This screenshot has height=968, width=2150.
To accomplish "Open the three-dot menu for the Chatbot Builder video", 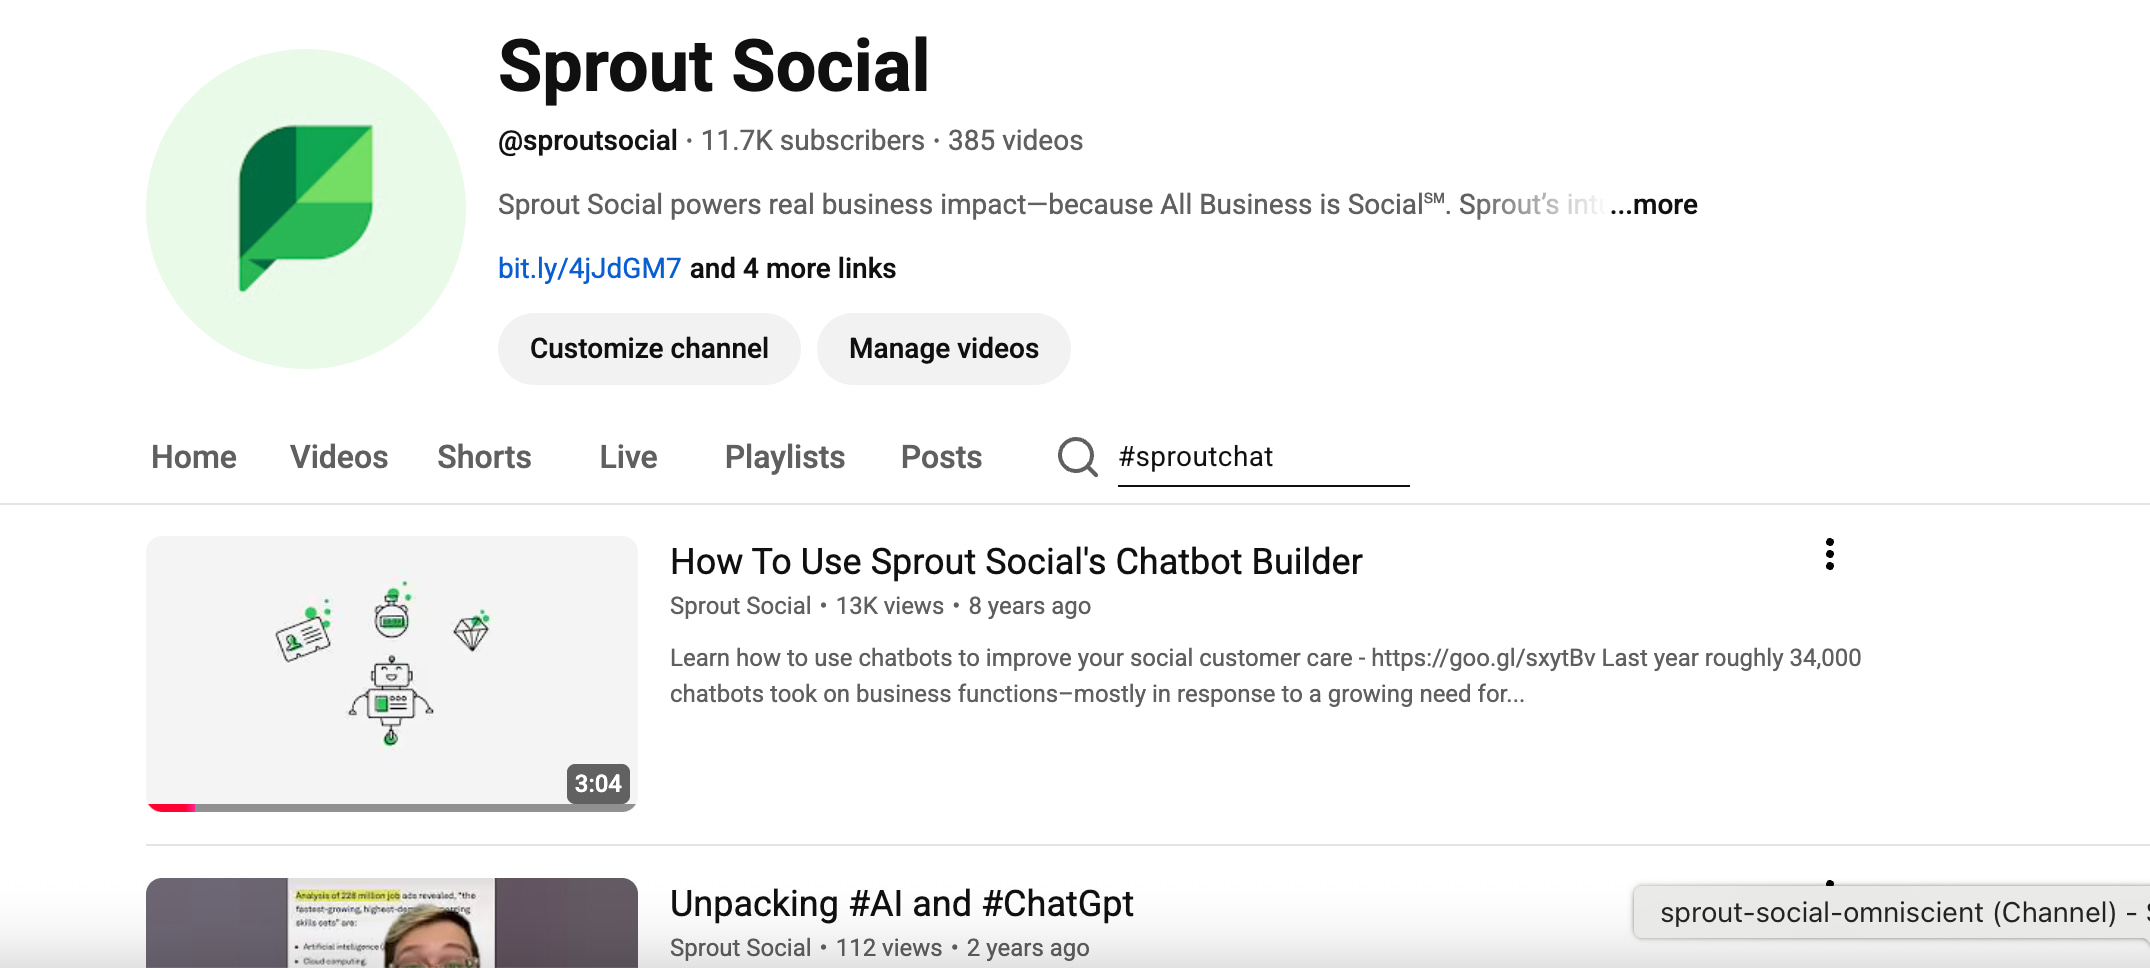I will click(x=1829, y=556).
